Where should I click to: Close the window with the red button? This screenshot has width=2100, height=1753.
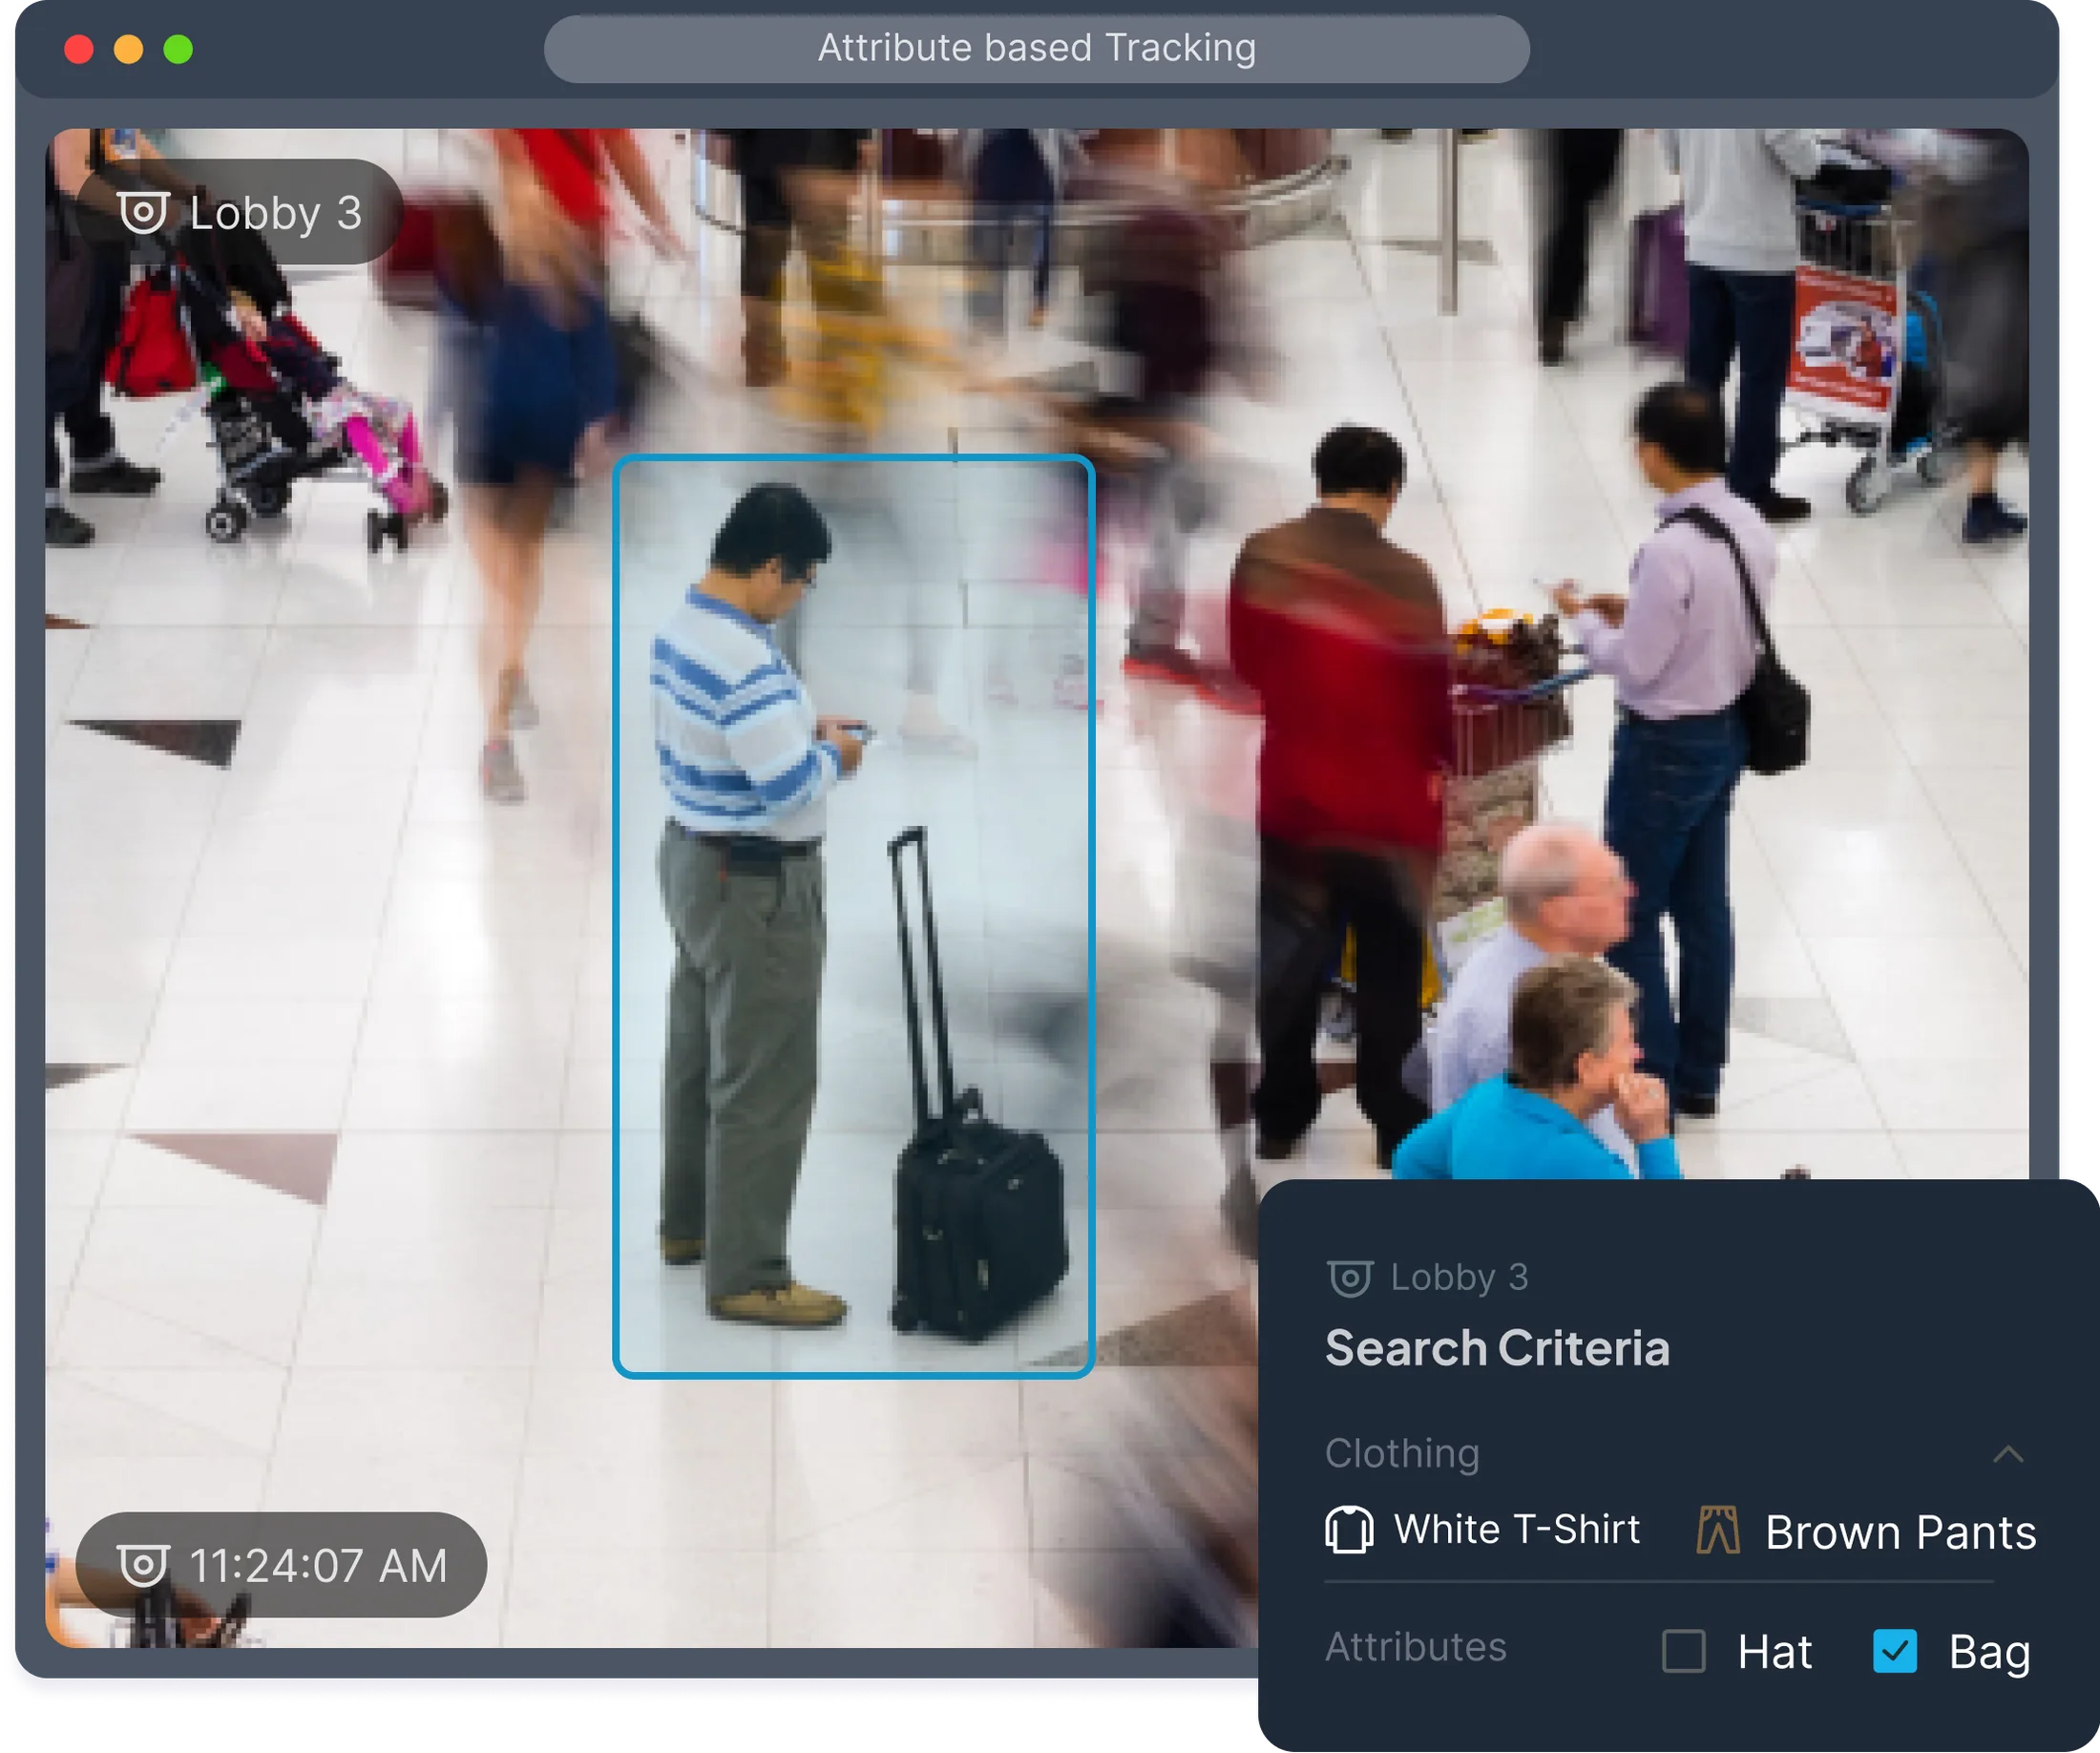pos(79,49)
